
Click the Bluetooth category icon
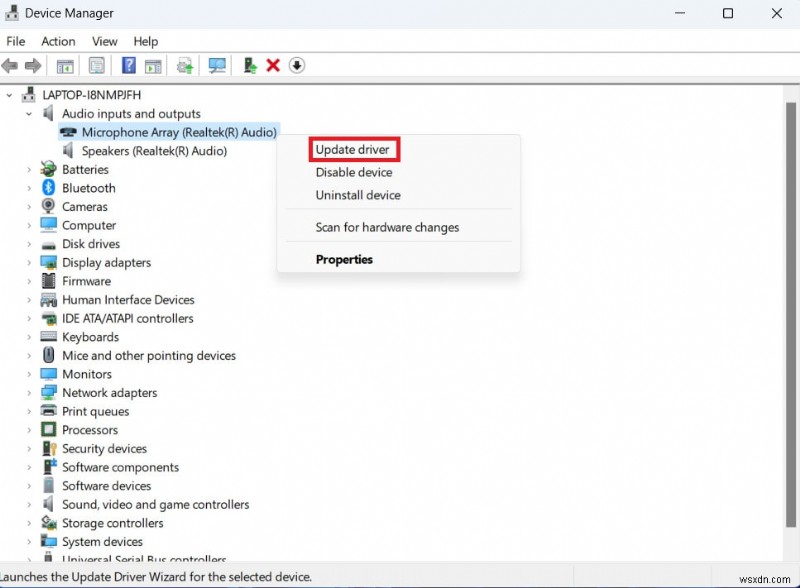(48, 188)
